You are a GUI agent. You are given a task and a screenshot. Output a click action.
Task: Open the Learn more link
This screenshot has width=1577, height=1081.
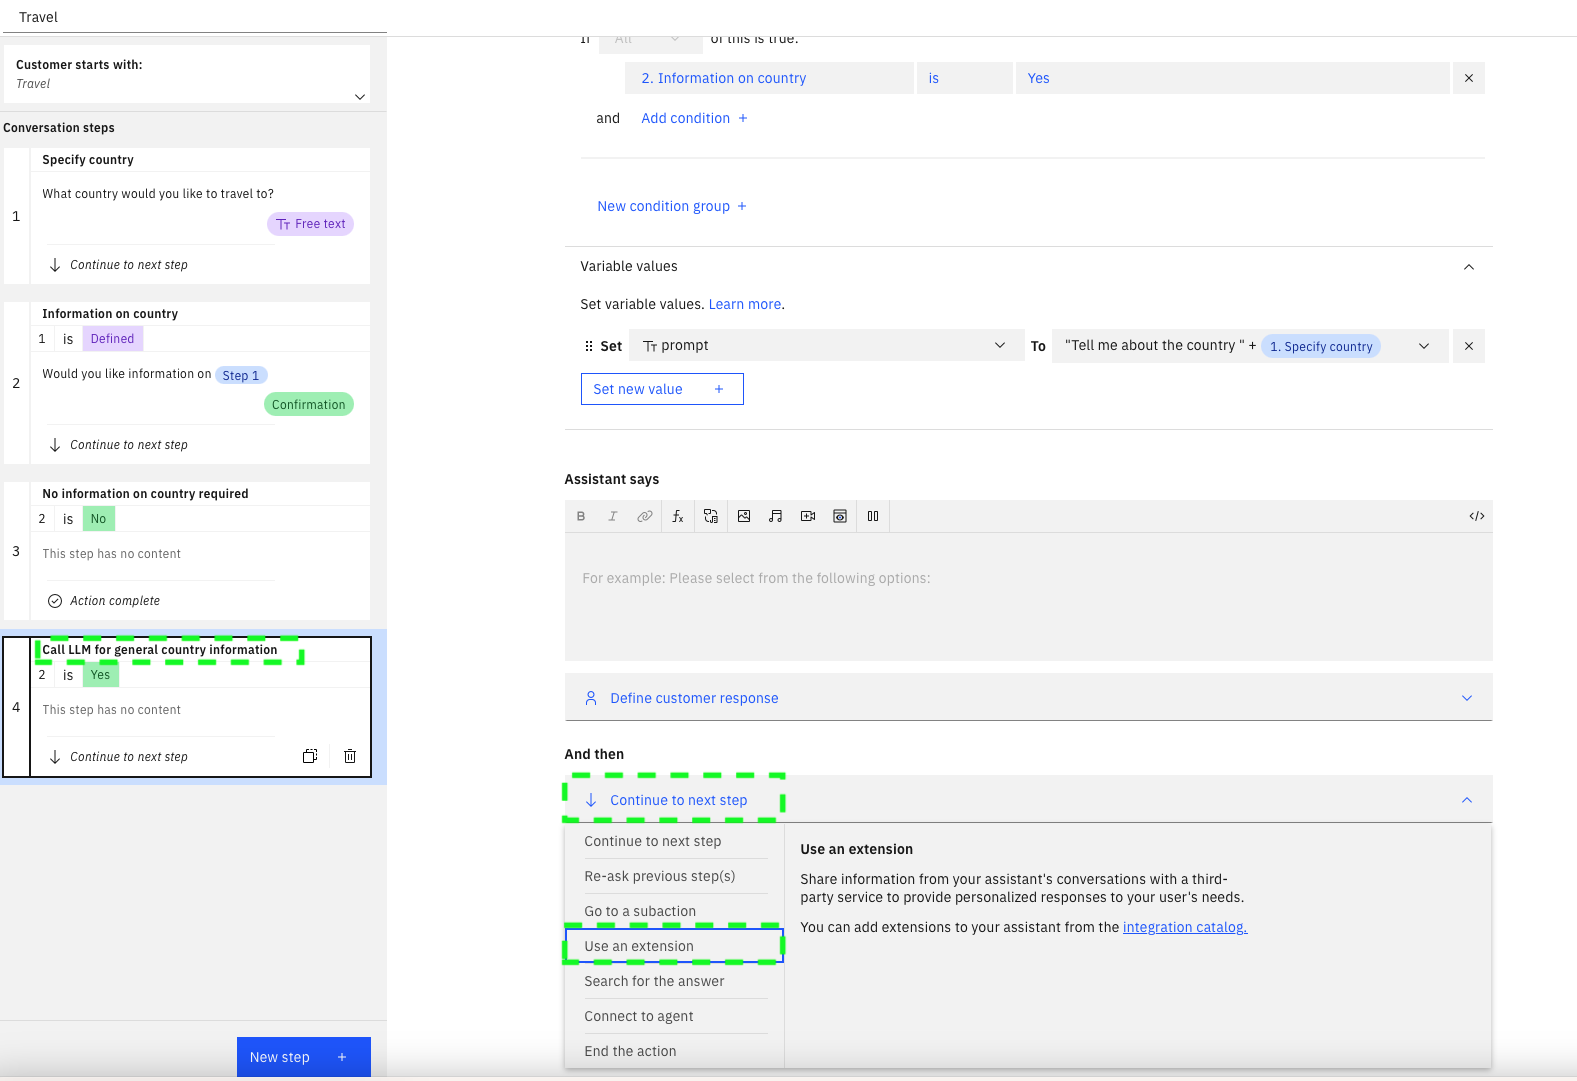745,304
